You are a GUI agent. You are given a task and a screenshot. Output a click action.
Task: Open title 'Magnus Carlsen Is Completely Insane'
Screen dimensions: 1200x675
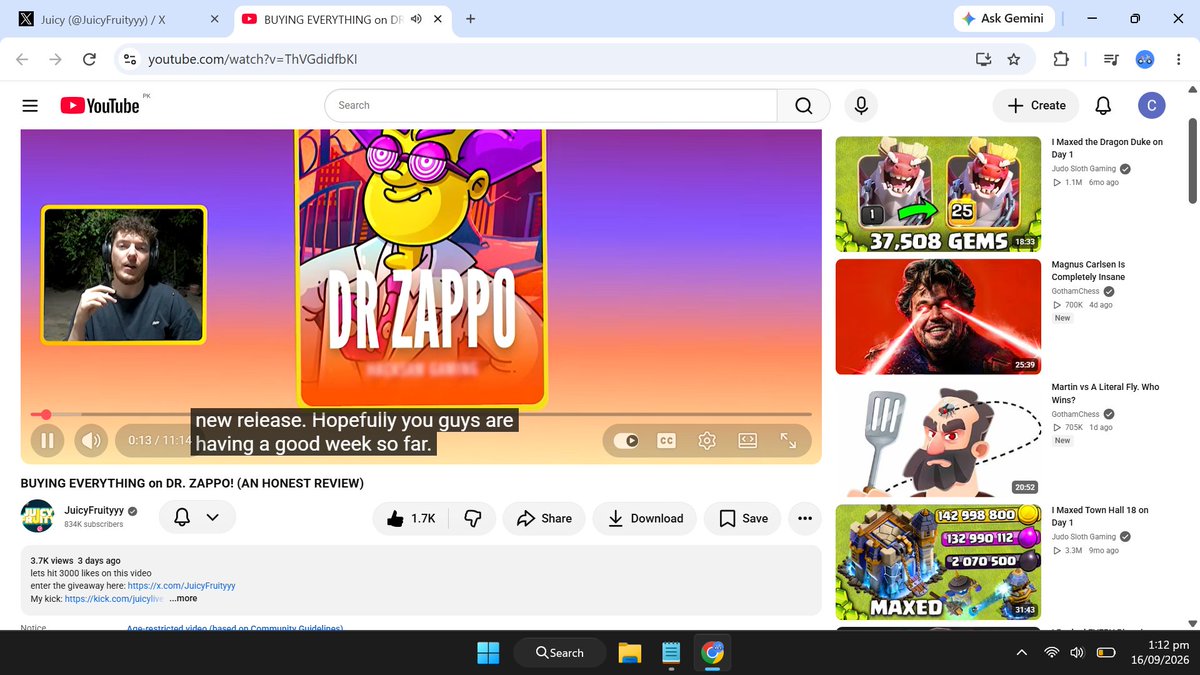[x=1088, y=271]
